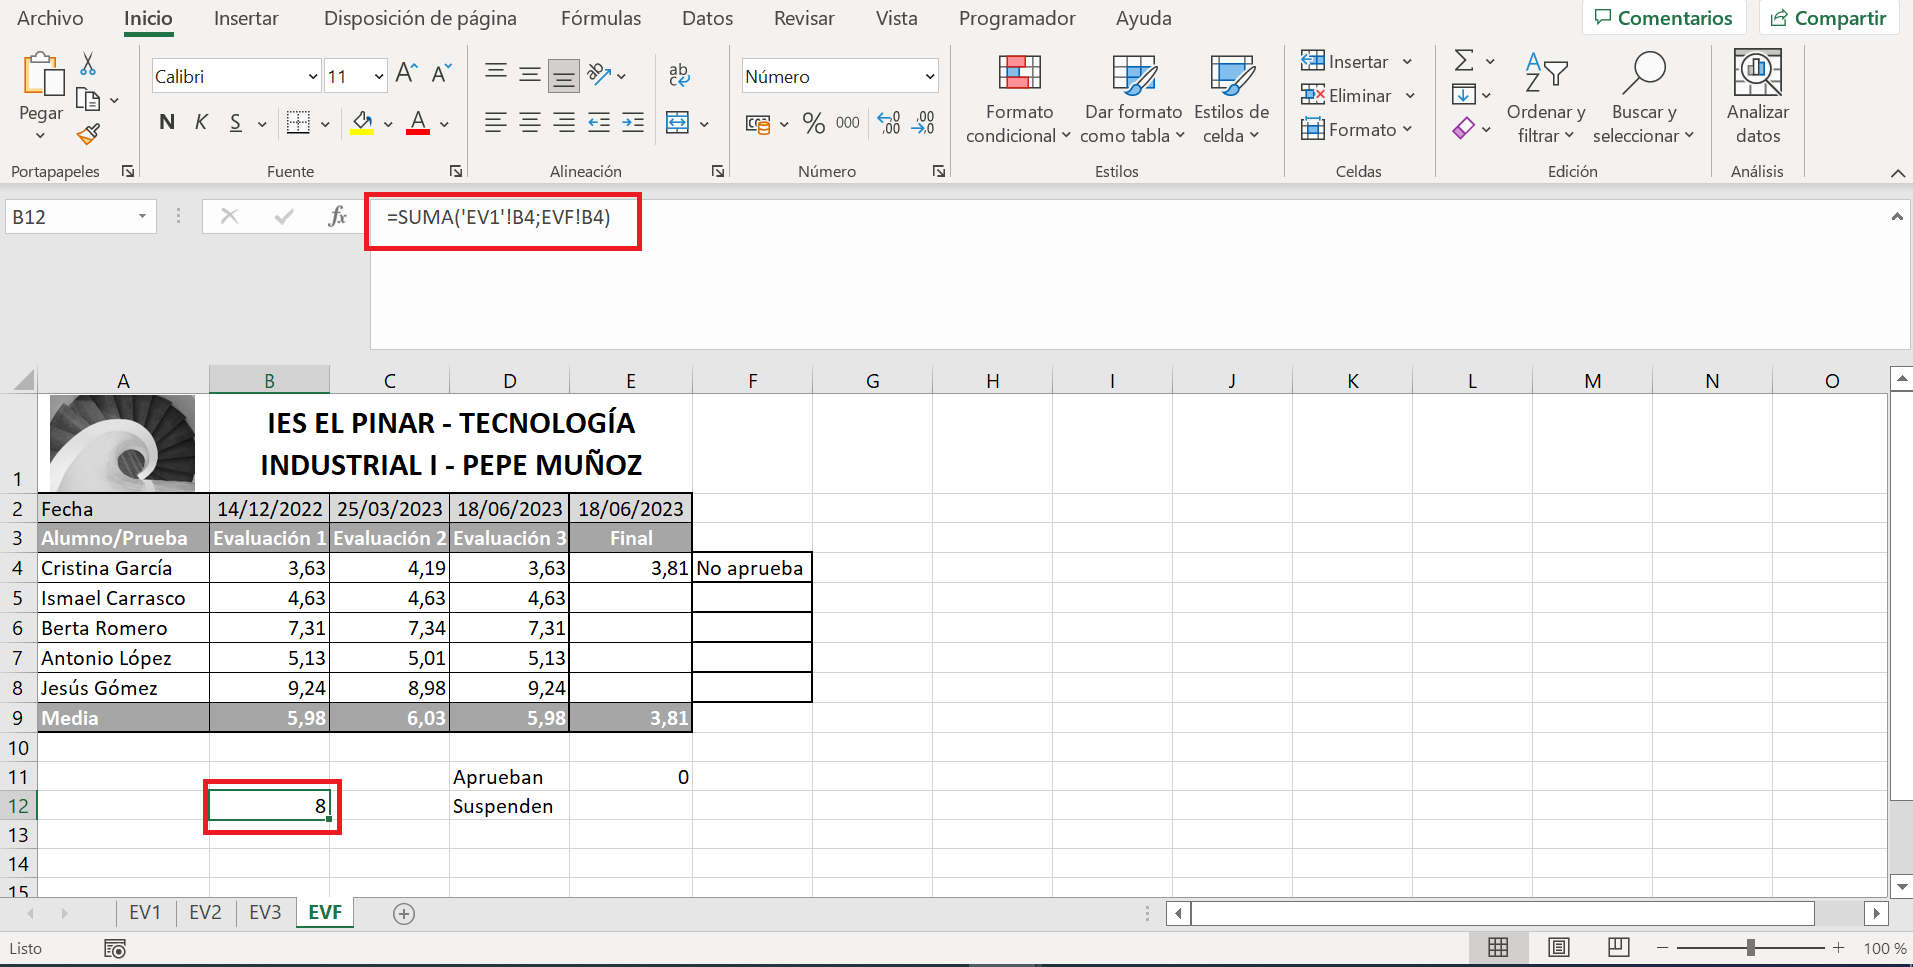This screenshot has height=967, width=1913.
Task: Center text horizontally
Action: point(529,123)
